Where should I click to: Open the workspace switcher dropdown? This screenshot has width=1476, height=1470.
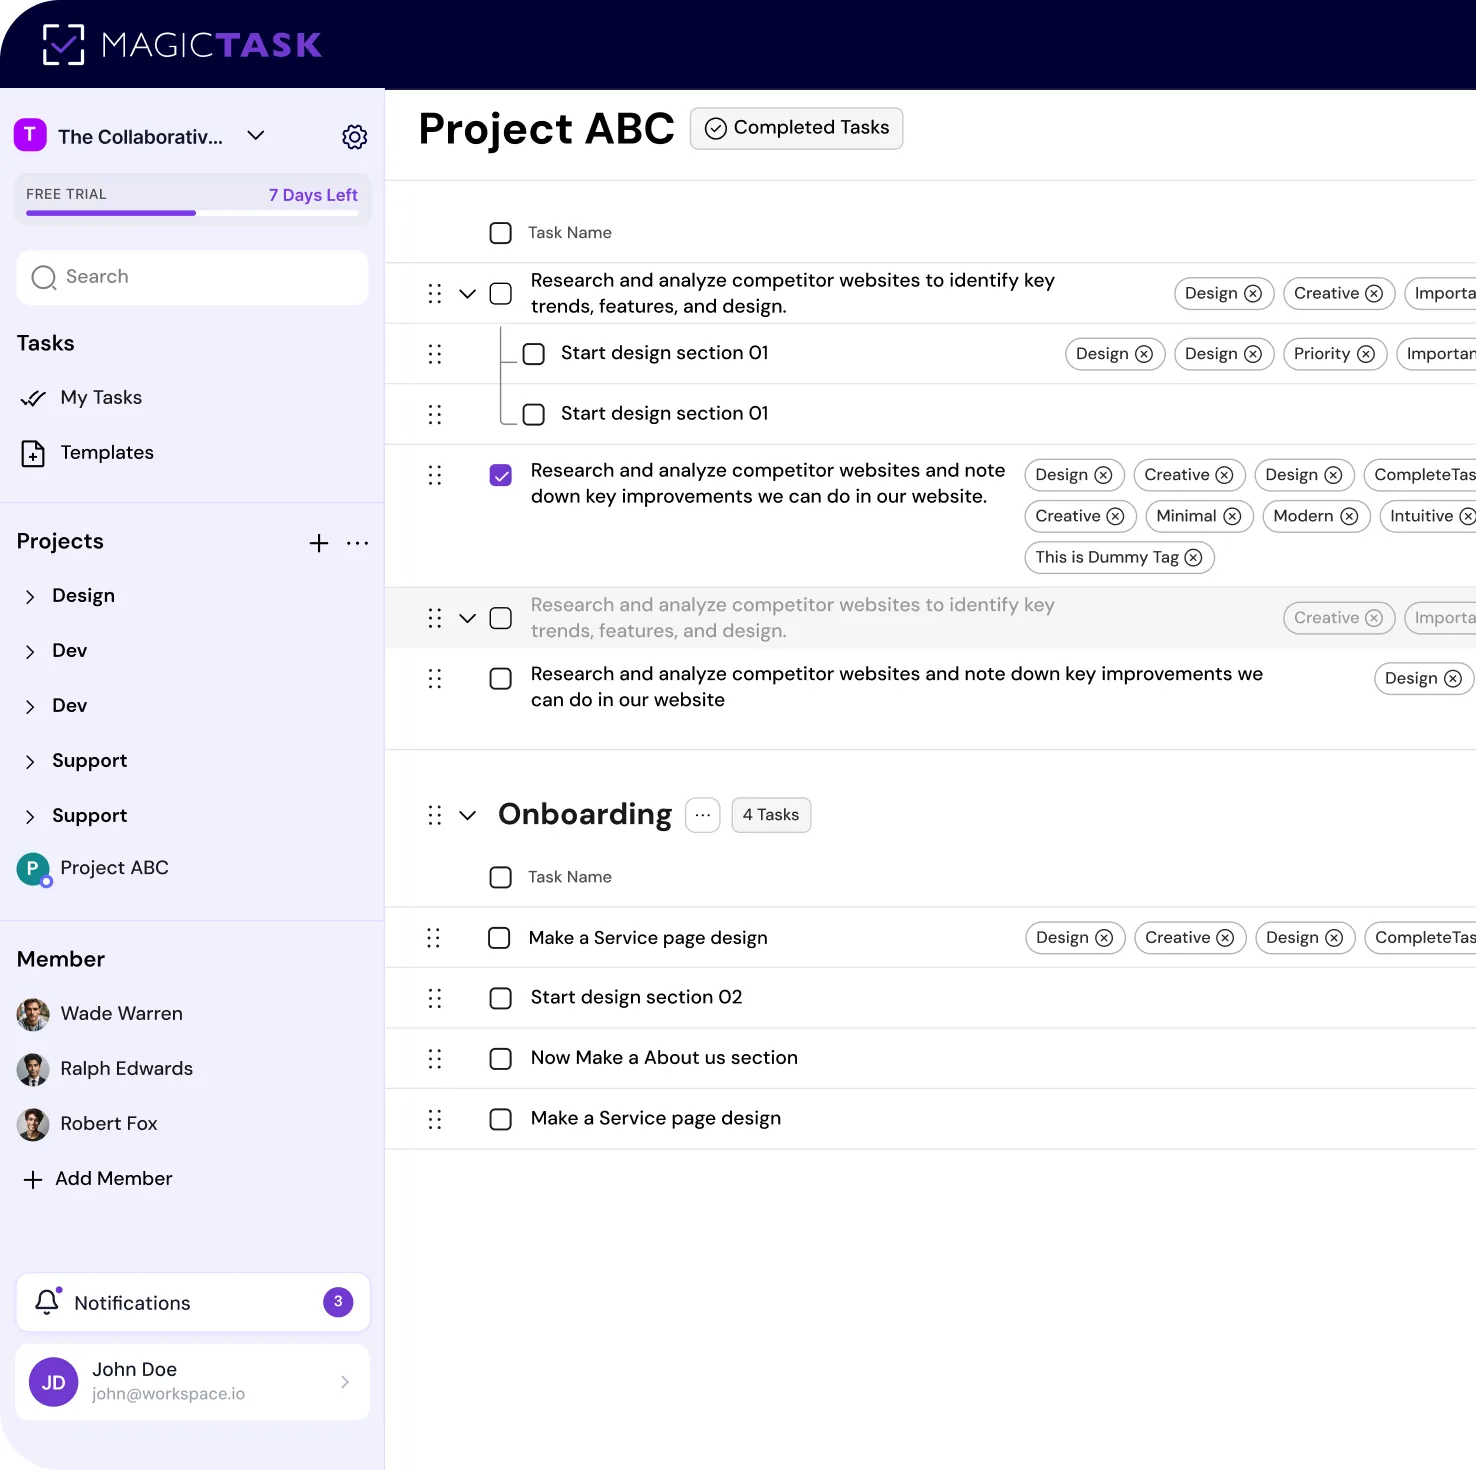coord(256,136)
